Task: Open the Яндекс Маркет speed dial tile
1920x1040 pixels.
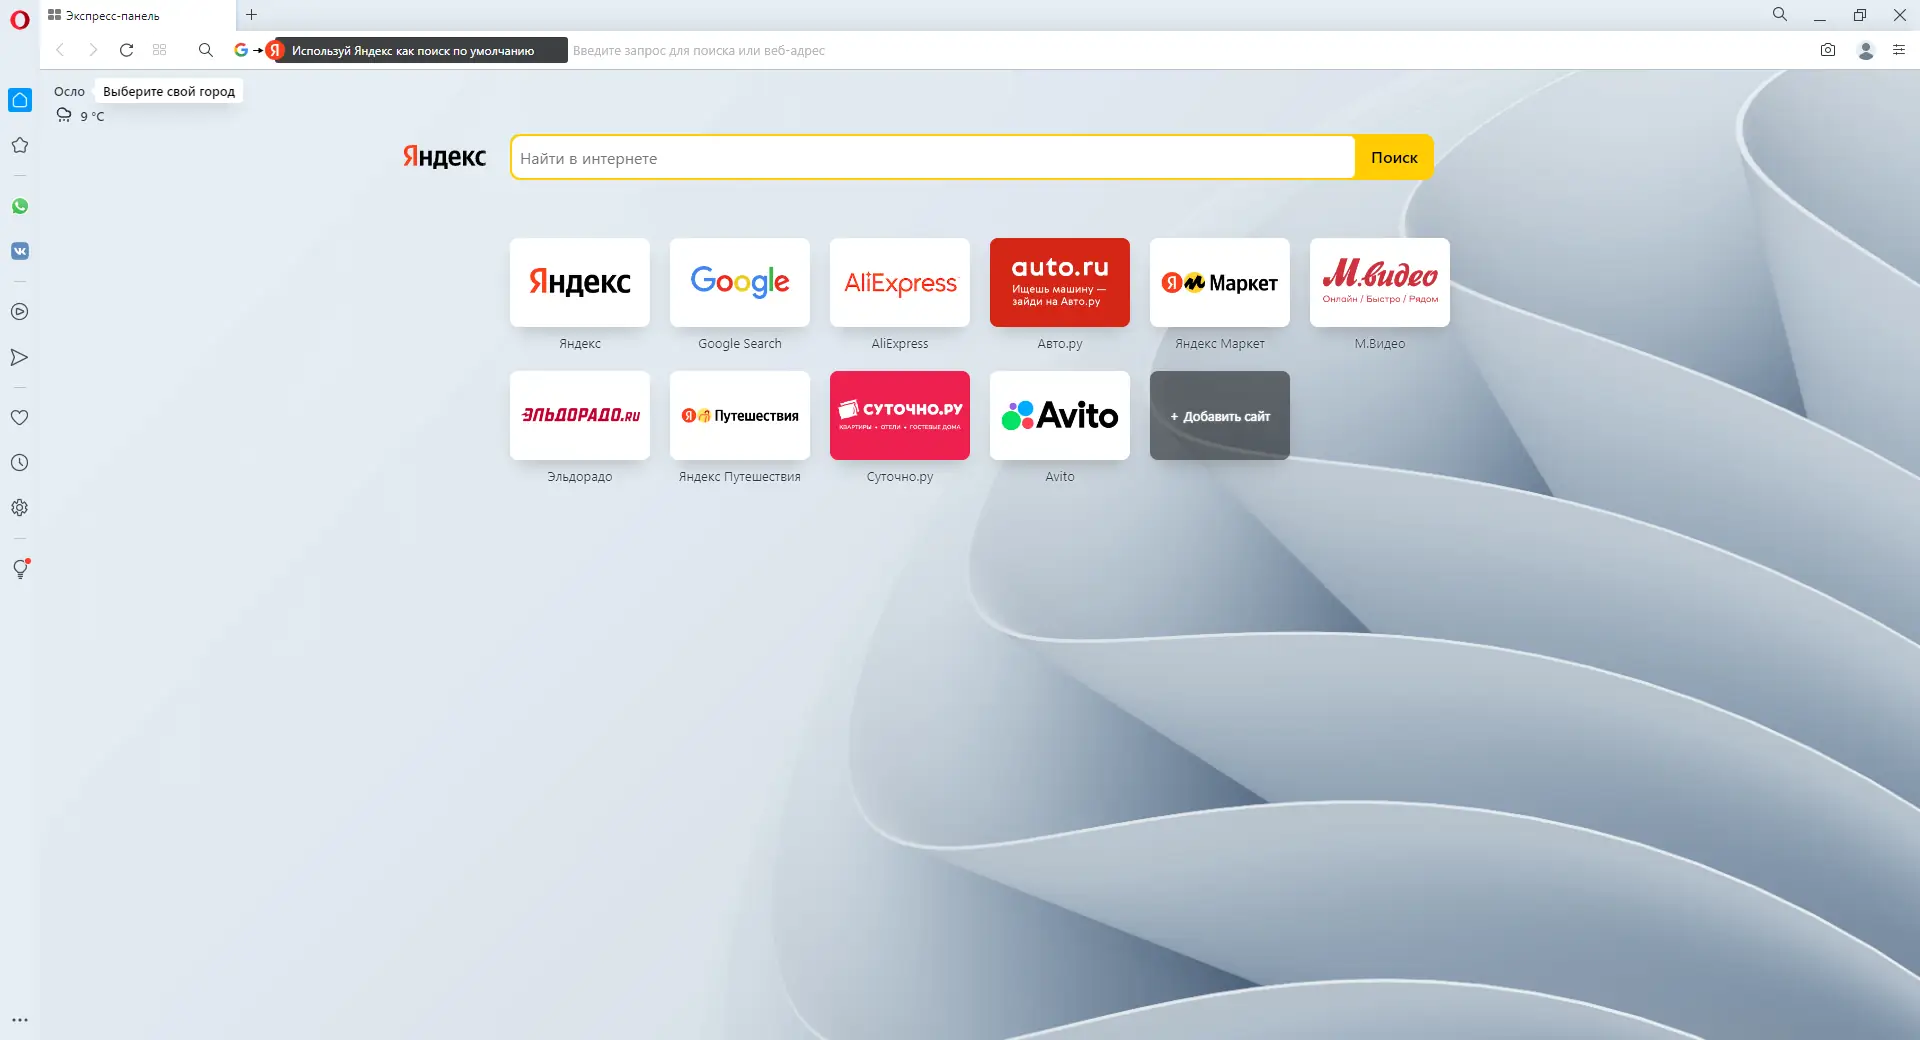Action: (1220, 282)
